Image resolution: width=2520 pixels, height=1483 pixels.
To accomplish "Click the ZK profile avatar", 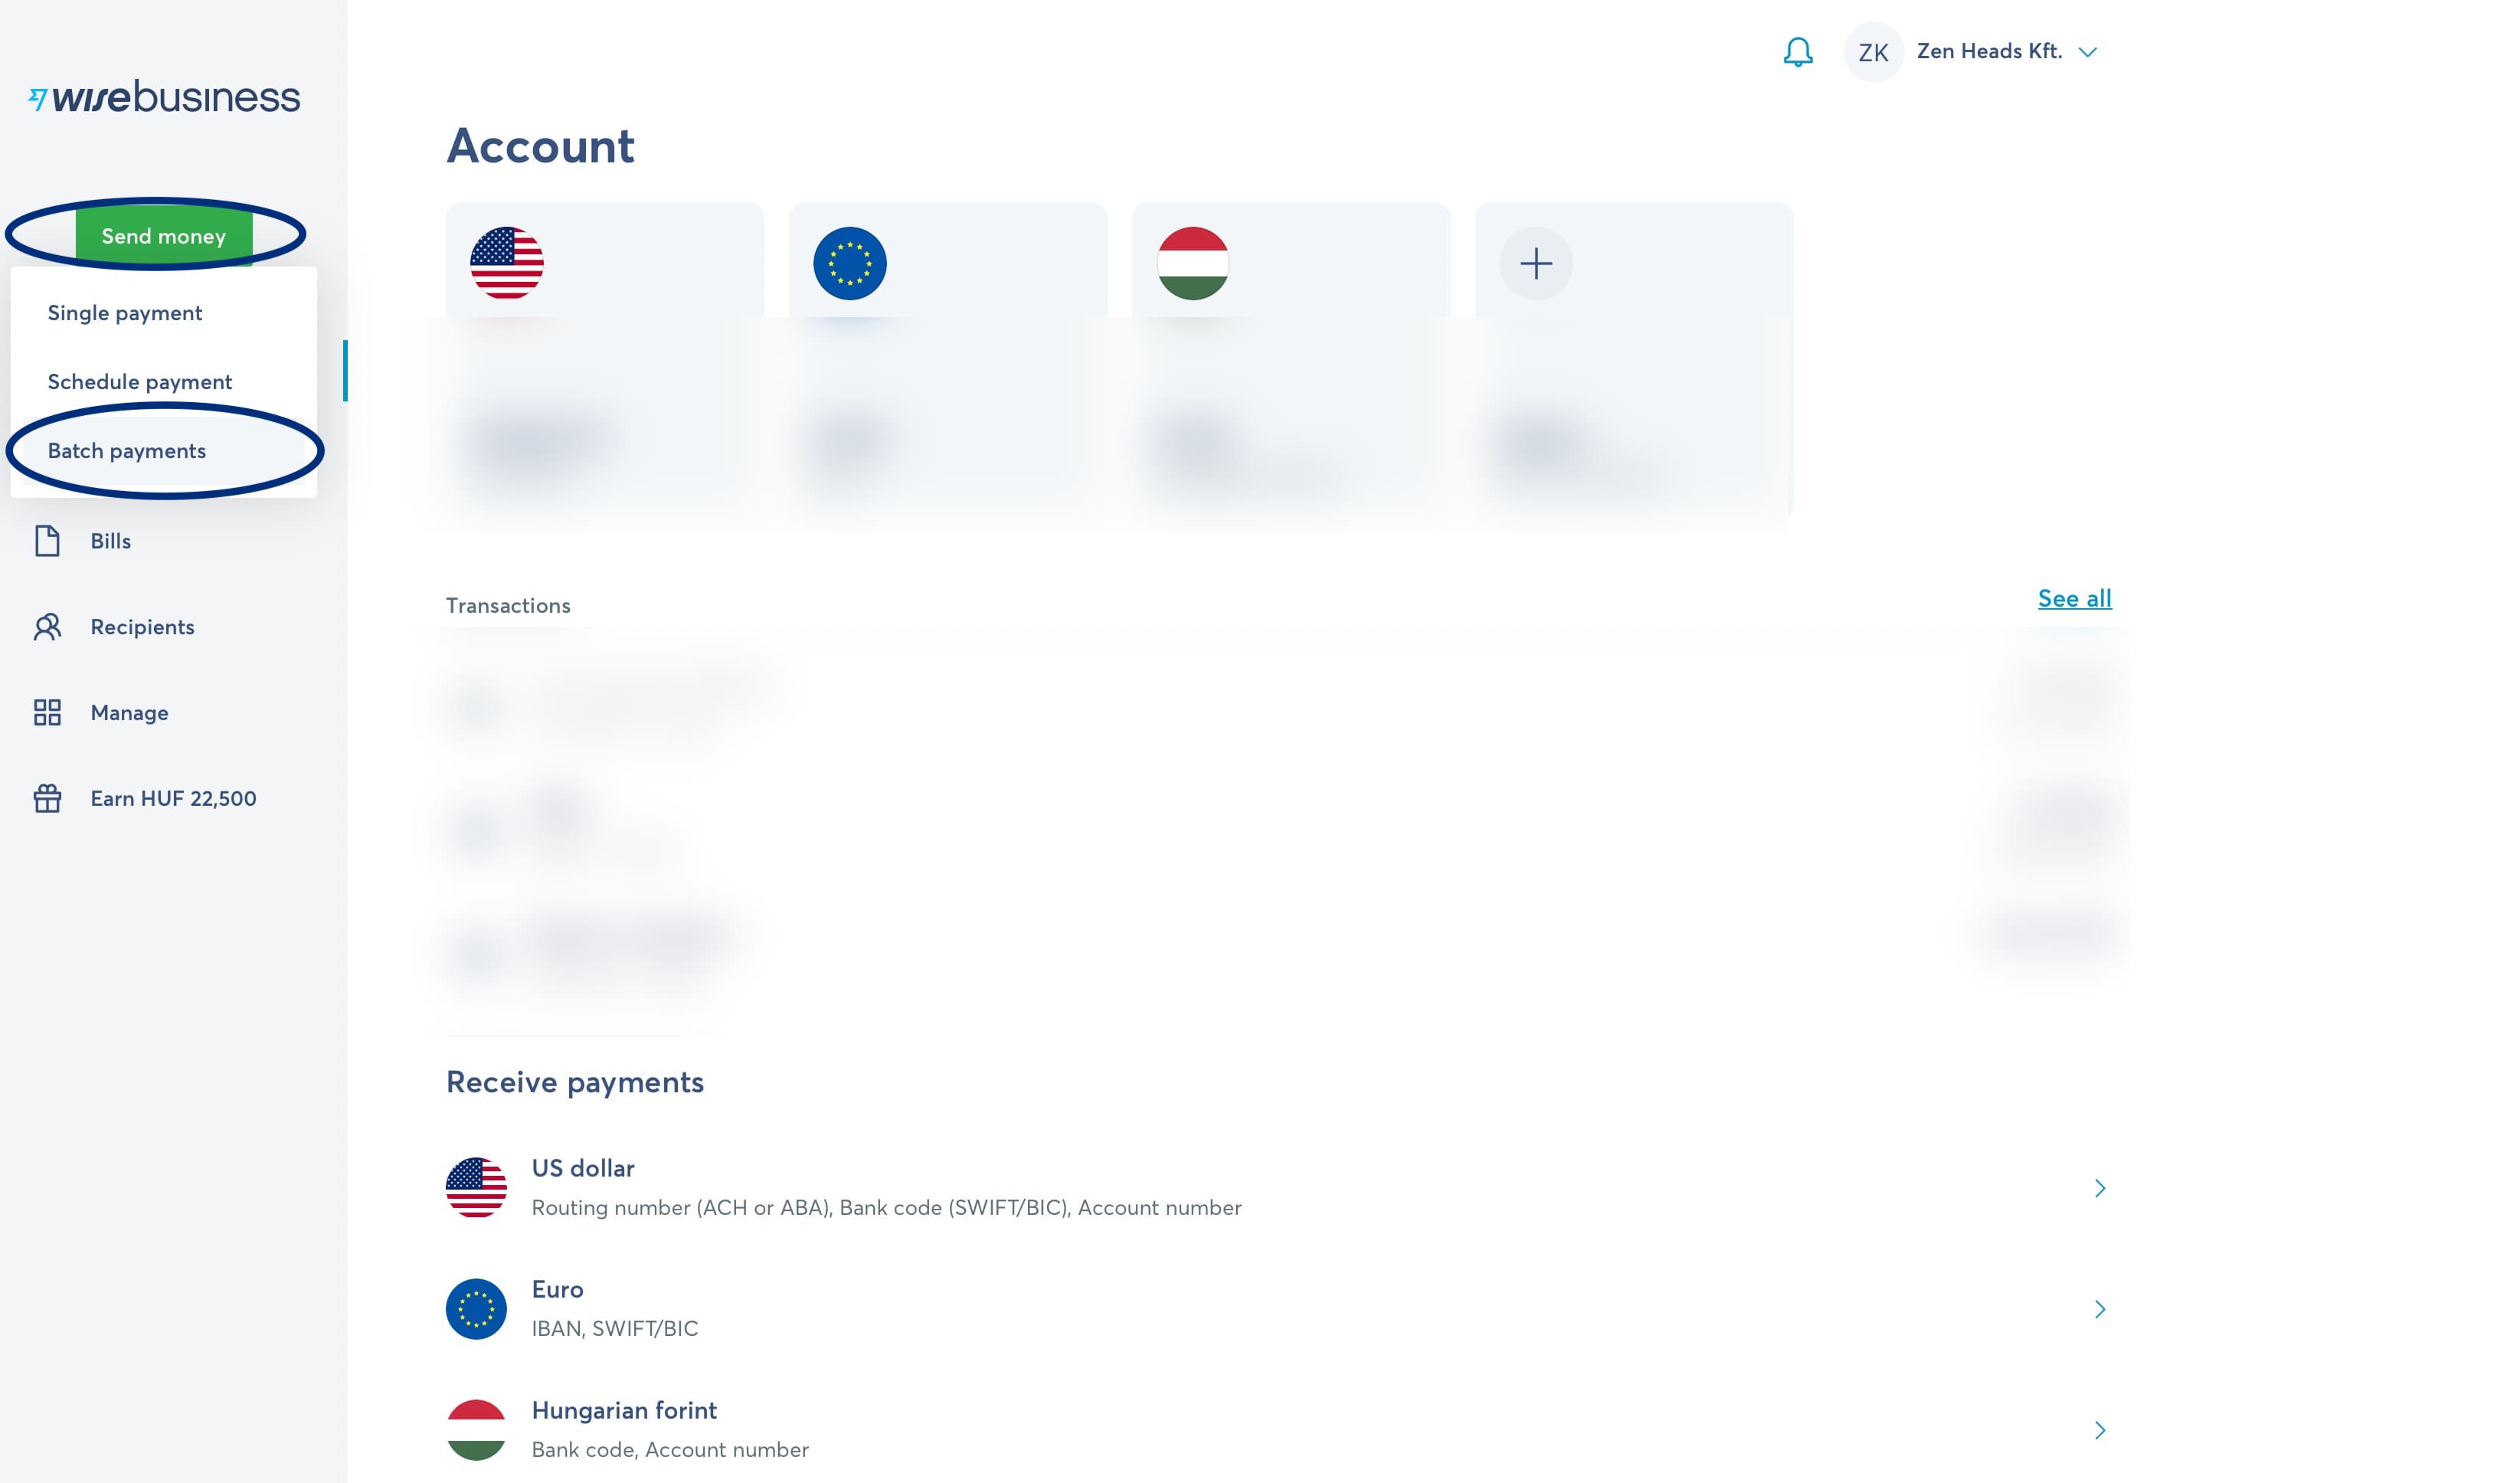I will (1872, 52).
